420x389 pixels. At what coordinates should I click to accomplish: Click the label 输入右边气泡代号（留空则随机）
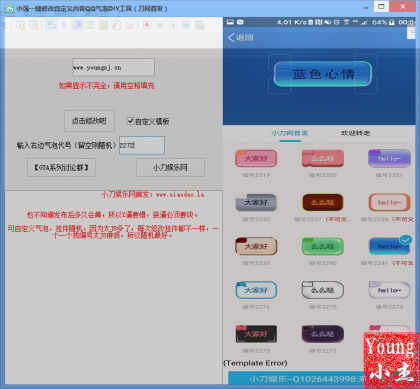(x=66, y=146)
